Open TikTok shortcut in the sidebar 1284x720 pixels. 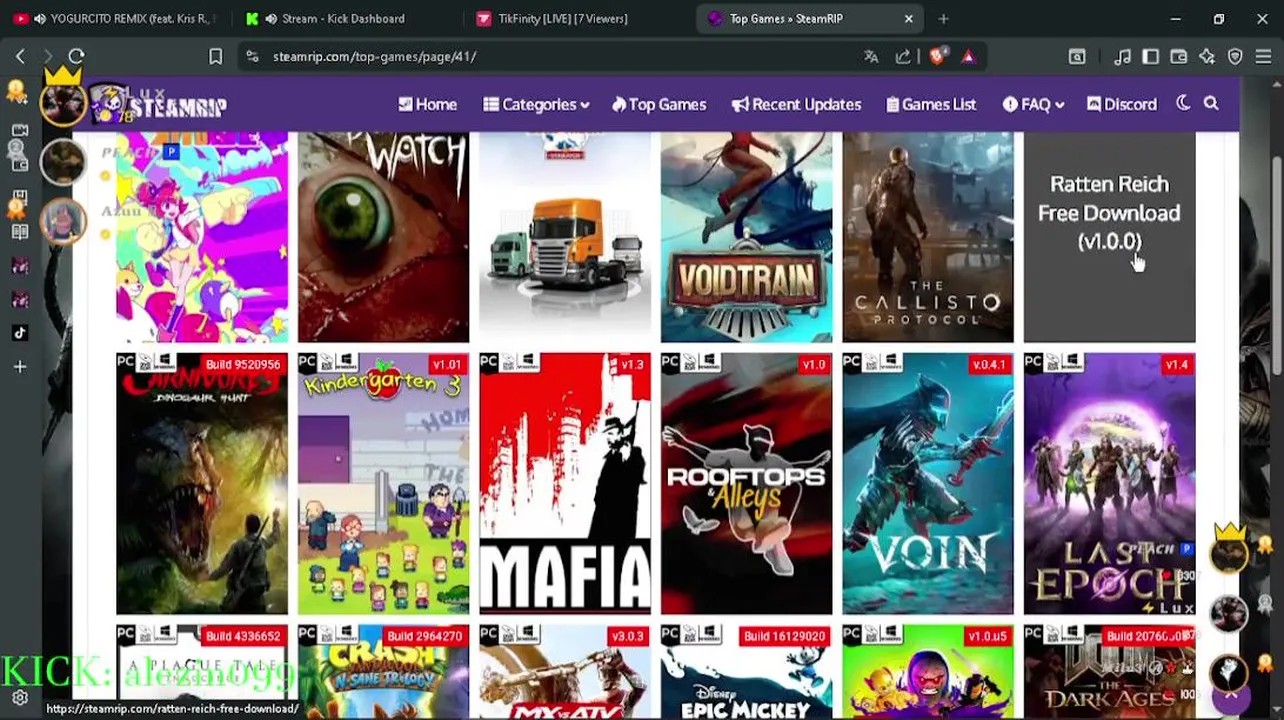coord(20,333)
